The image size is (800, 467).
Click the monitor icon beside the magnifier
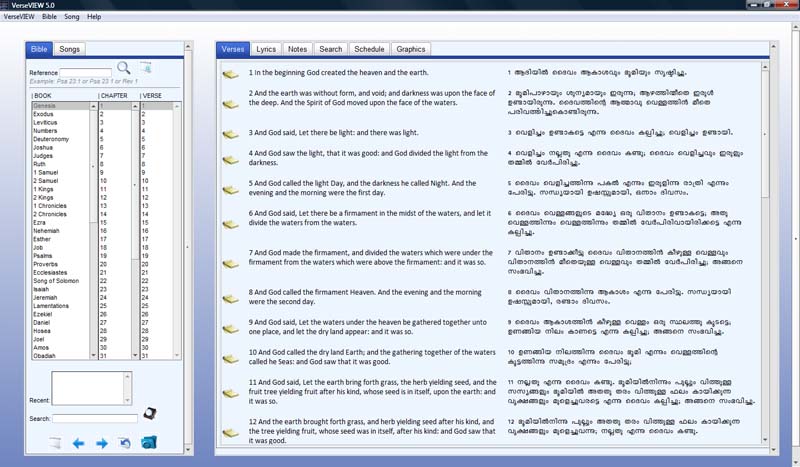(146, 68)
